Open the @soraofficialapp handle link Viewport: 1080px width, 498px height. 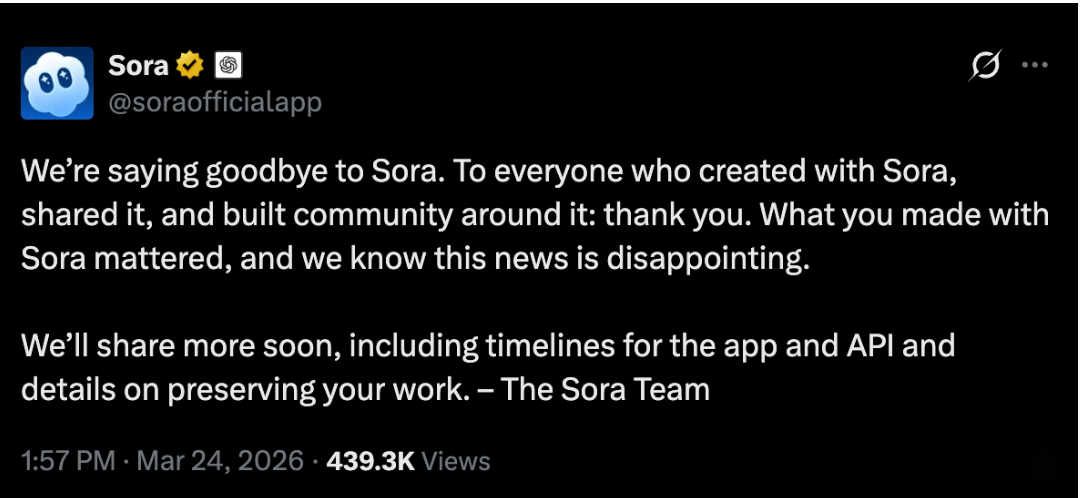tap(214, 102)
